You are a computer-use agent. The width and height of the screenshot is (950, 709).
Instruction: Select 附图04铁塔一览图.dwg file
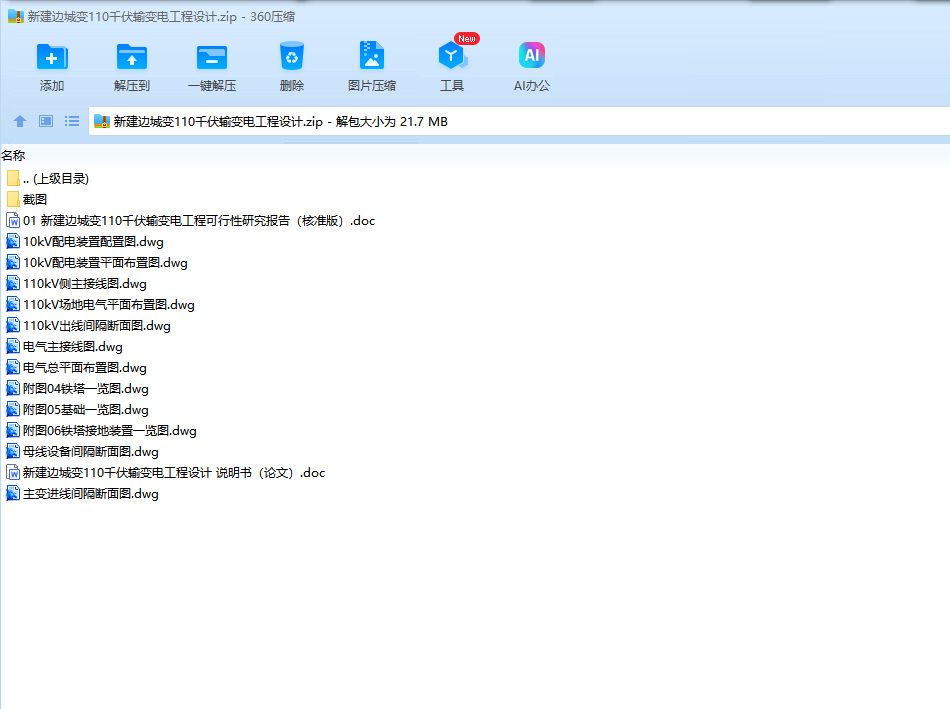[x=78, y=388]
